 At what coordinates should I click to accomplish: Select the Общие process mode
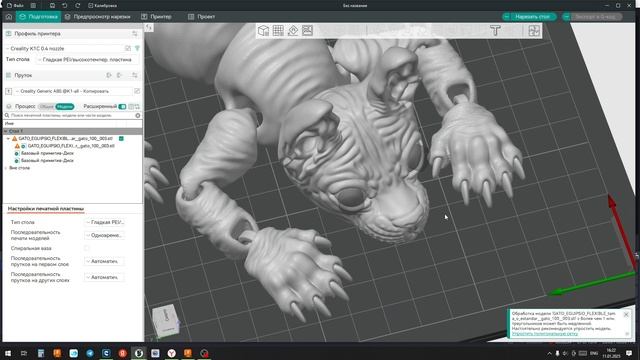pos(47,107)
